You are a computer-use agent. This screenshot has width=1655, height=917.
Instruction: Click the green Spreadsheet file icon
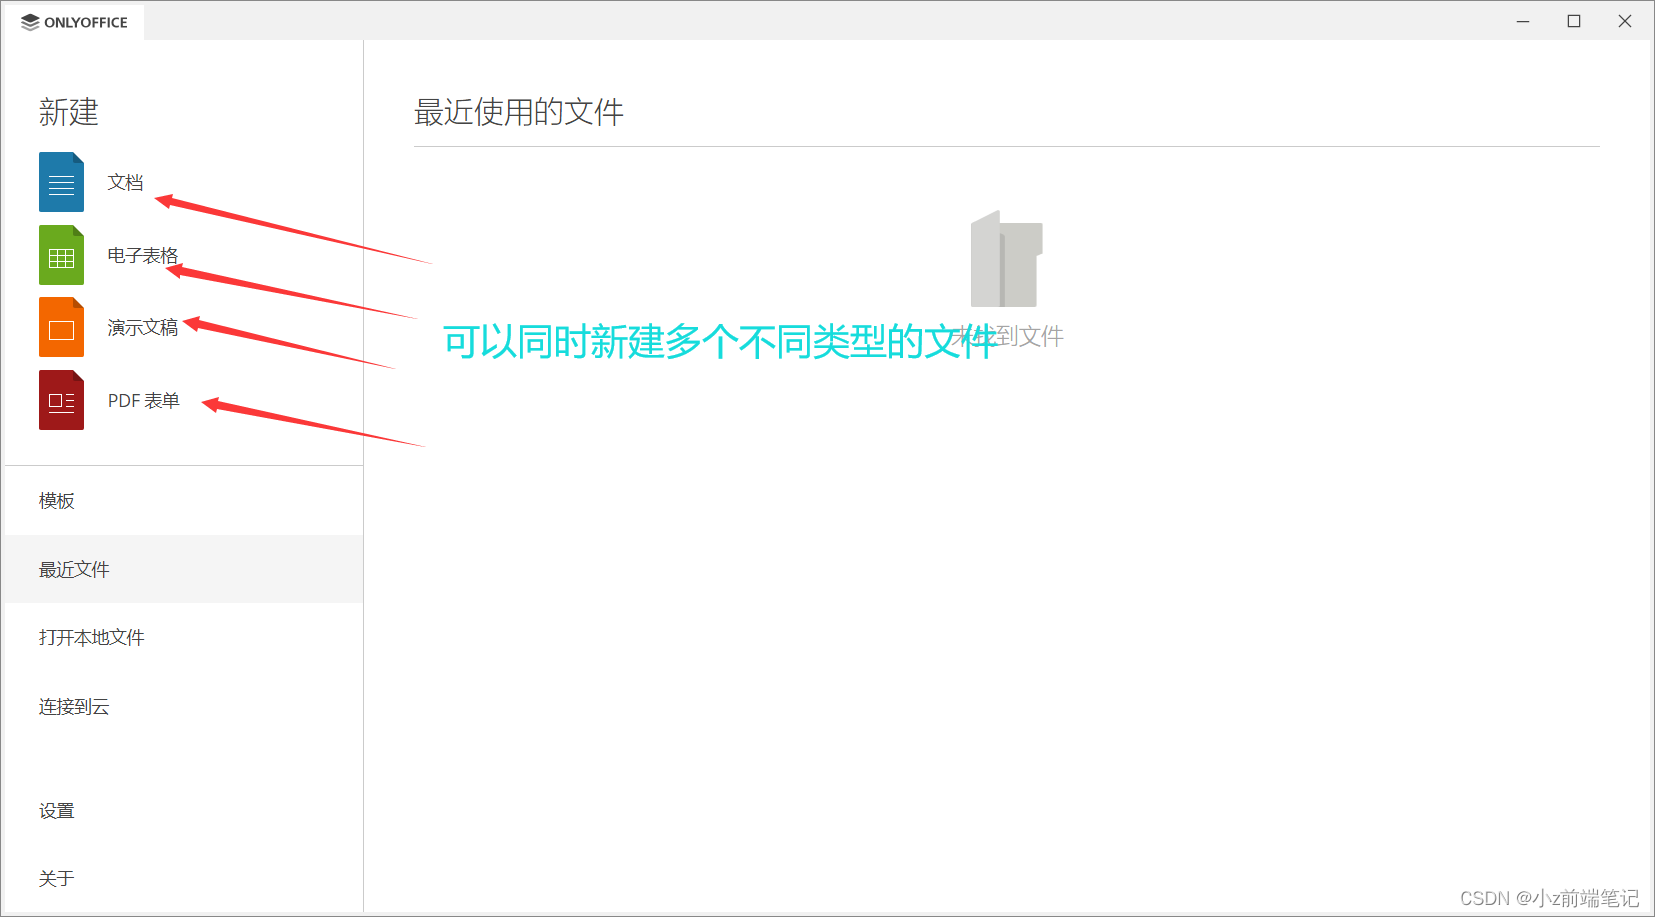point(61,255)
